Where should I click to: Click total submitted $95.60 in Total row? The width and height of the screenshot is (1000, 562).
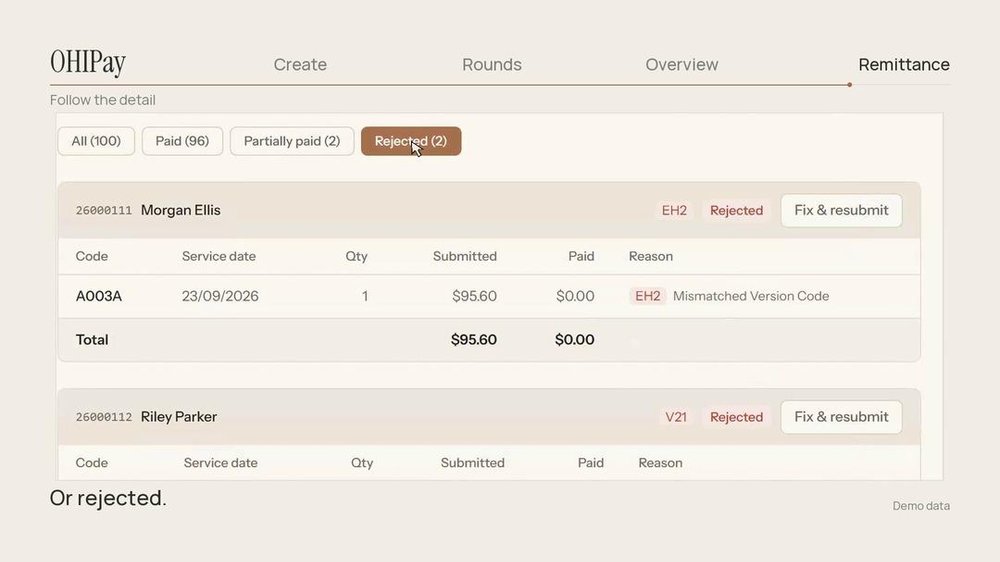tap(473, 340)
